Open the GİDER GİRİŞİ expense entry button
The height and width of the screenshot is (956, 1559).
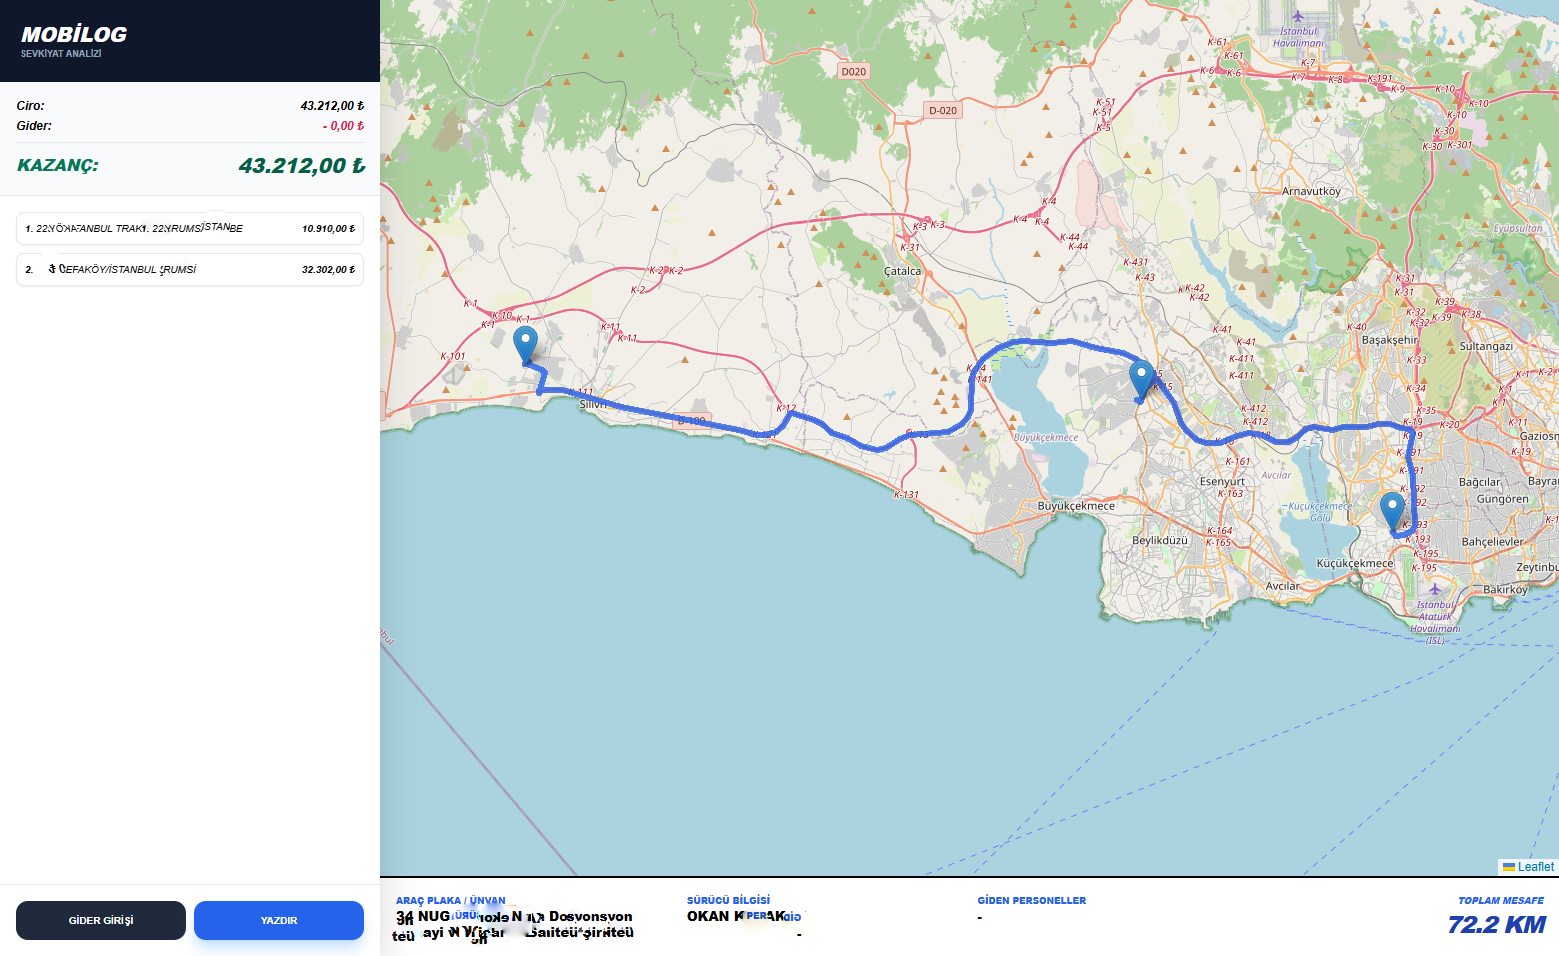101,920
